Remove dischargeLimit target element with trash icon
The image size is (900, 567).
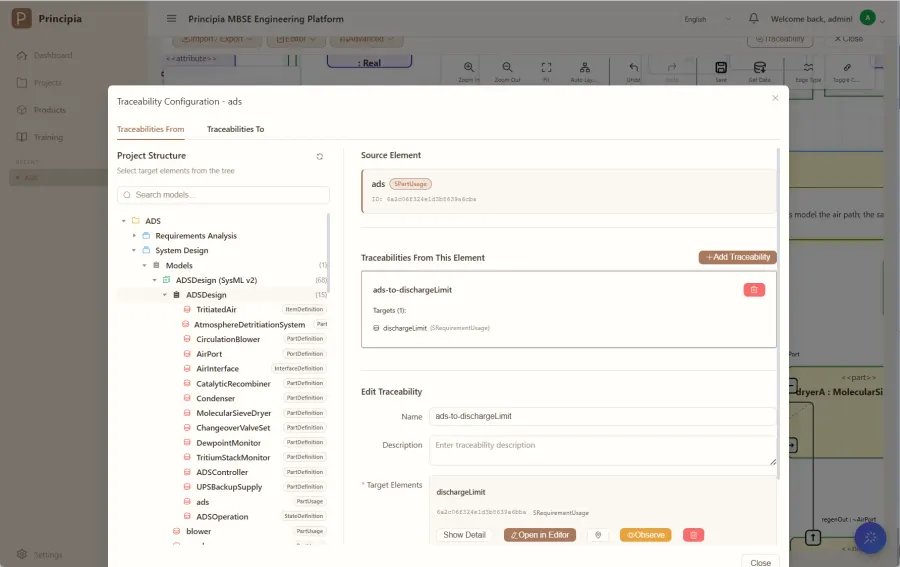(x=693, y=535)
